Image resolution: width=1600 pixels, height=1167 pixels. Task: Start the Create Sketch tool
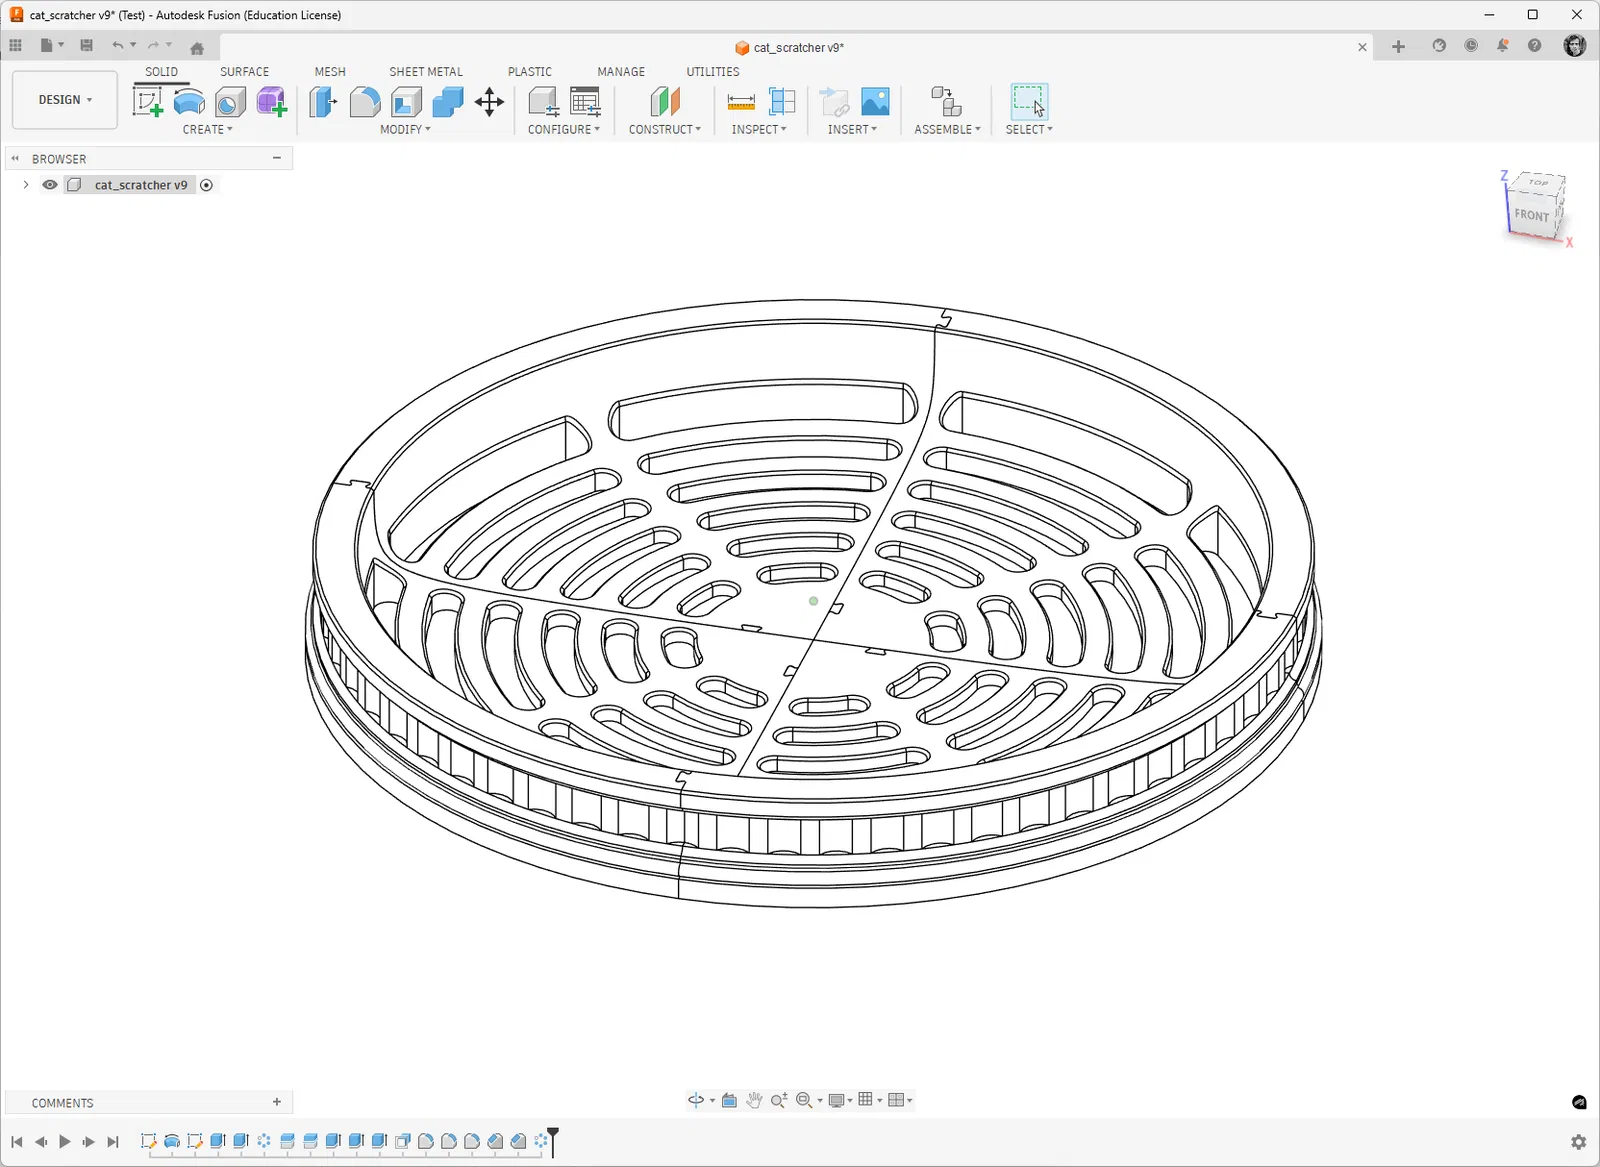click(x=148, y=102)
